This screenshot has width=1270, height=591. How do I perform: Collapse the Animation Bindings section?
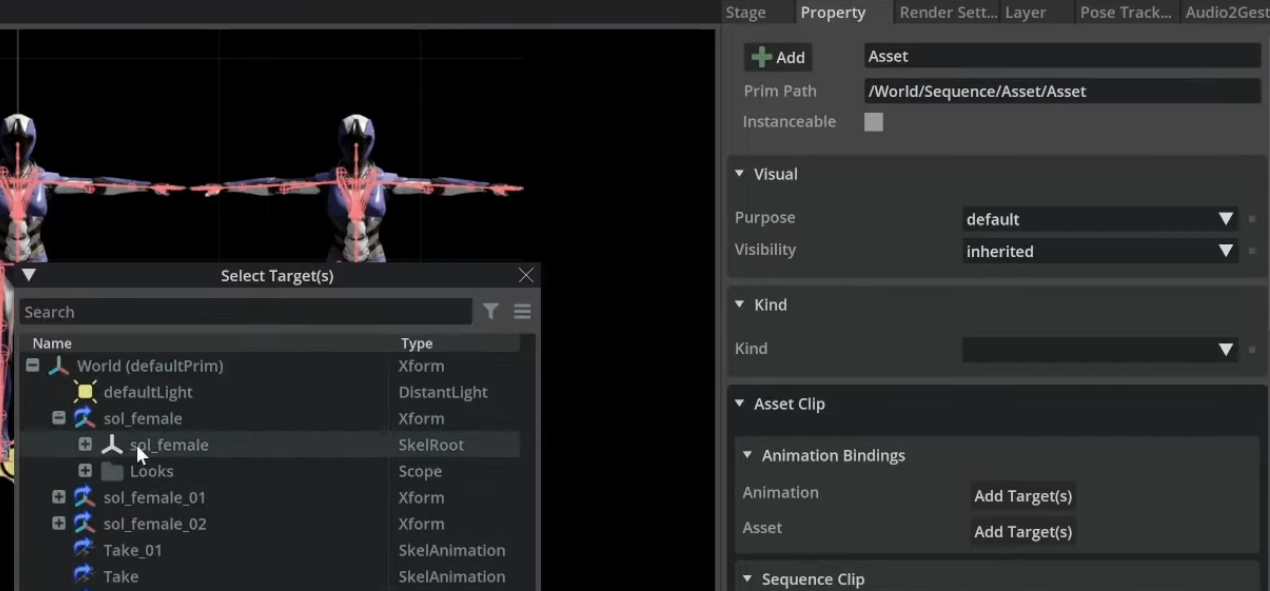[x=747, y=455]
